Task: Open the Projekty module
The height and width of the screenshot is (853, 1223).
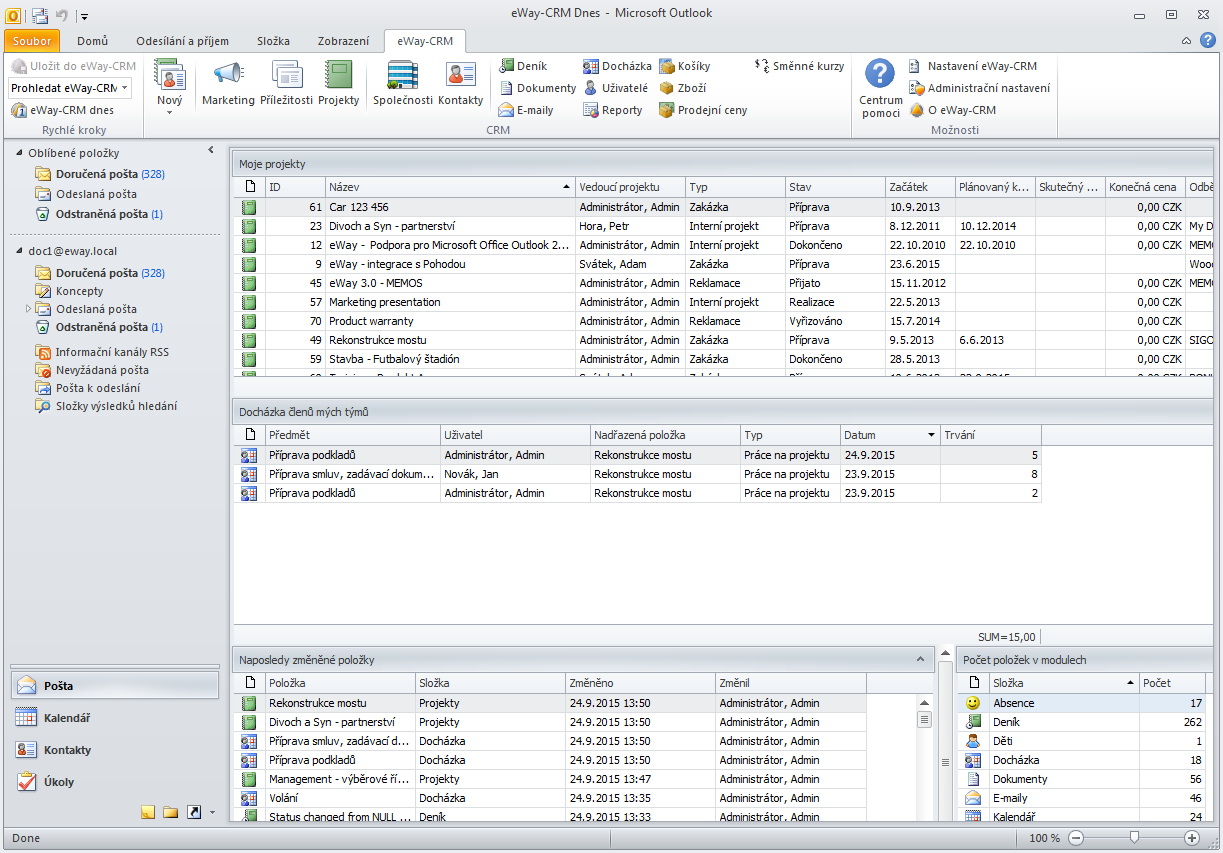Action: 339,84
